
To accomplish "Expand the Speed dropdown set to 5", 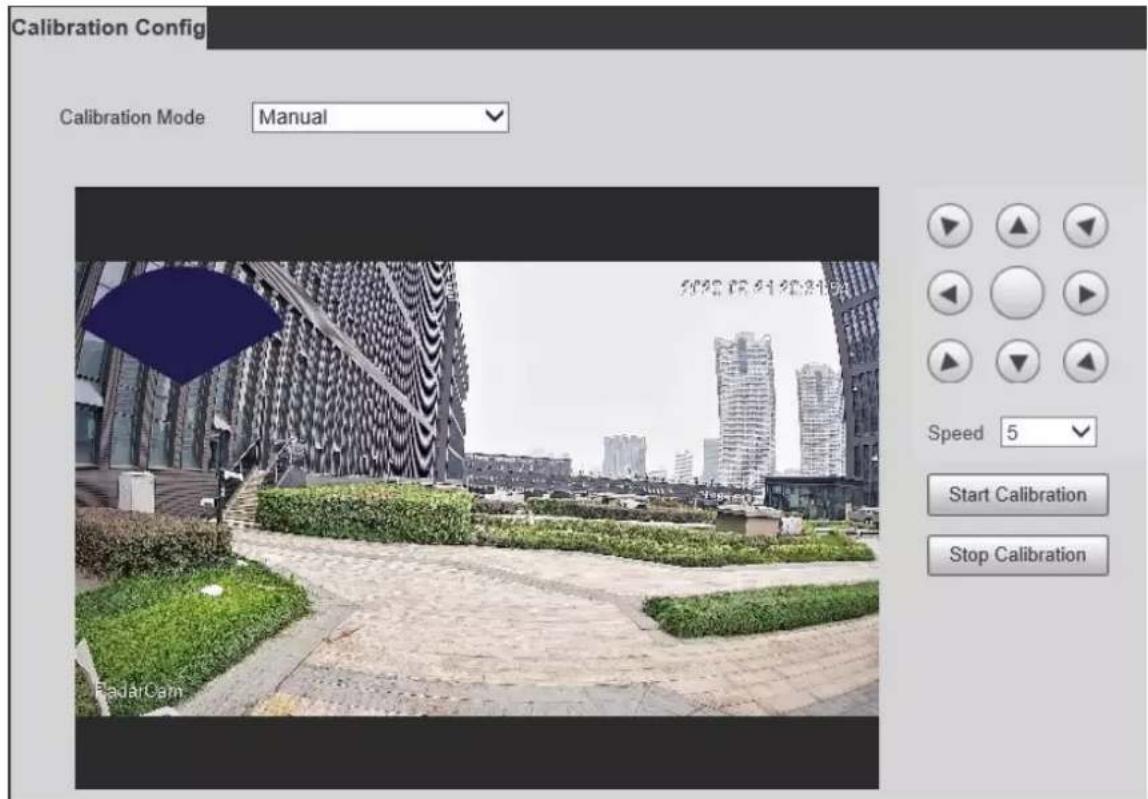I will [1048, 432].
